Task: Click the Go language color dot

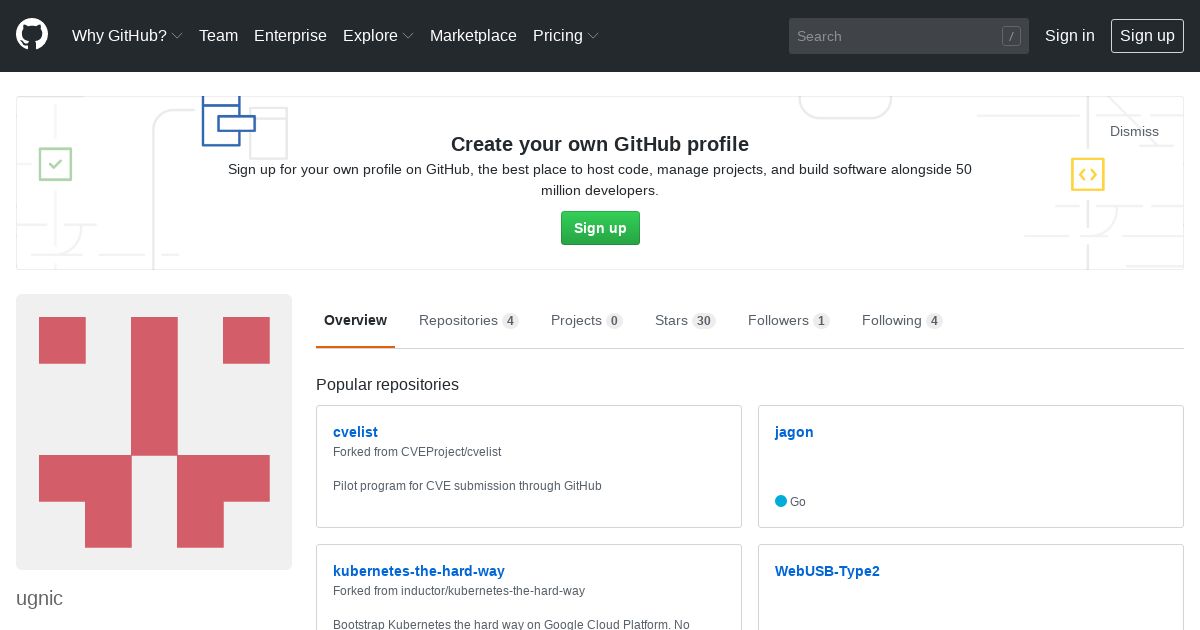Action: point(781,501)
